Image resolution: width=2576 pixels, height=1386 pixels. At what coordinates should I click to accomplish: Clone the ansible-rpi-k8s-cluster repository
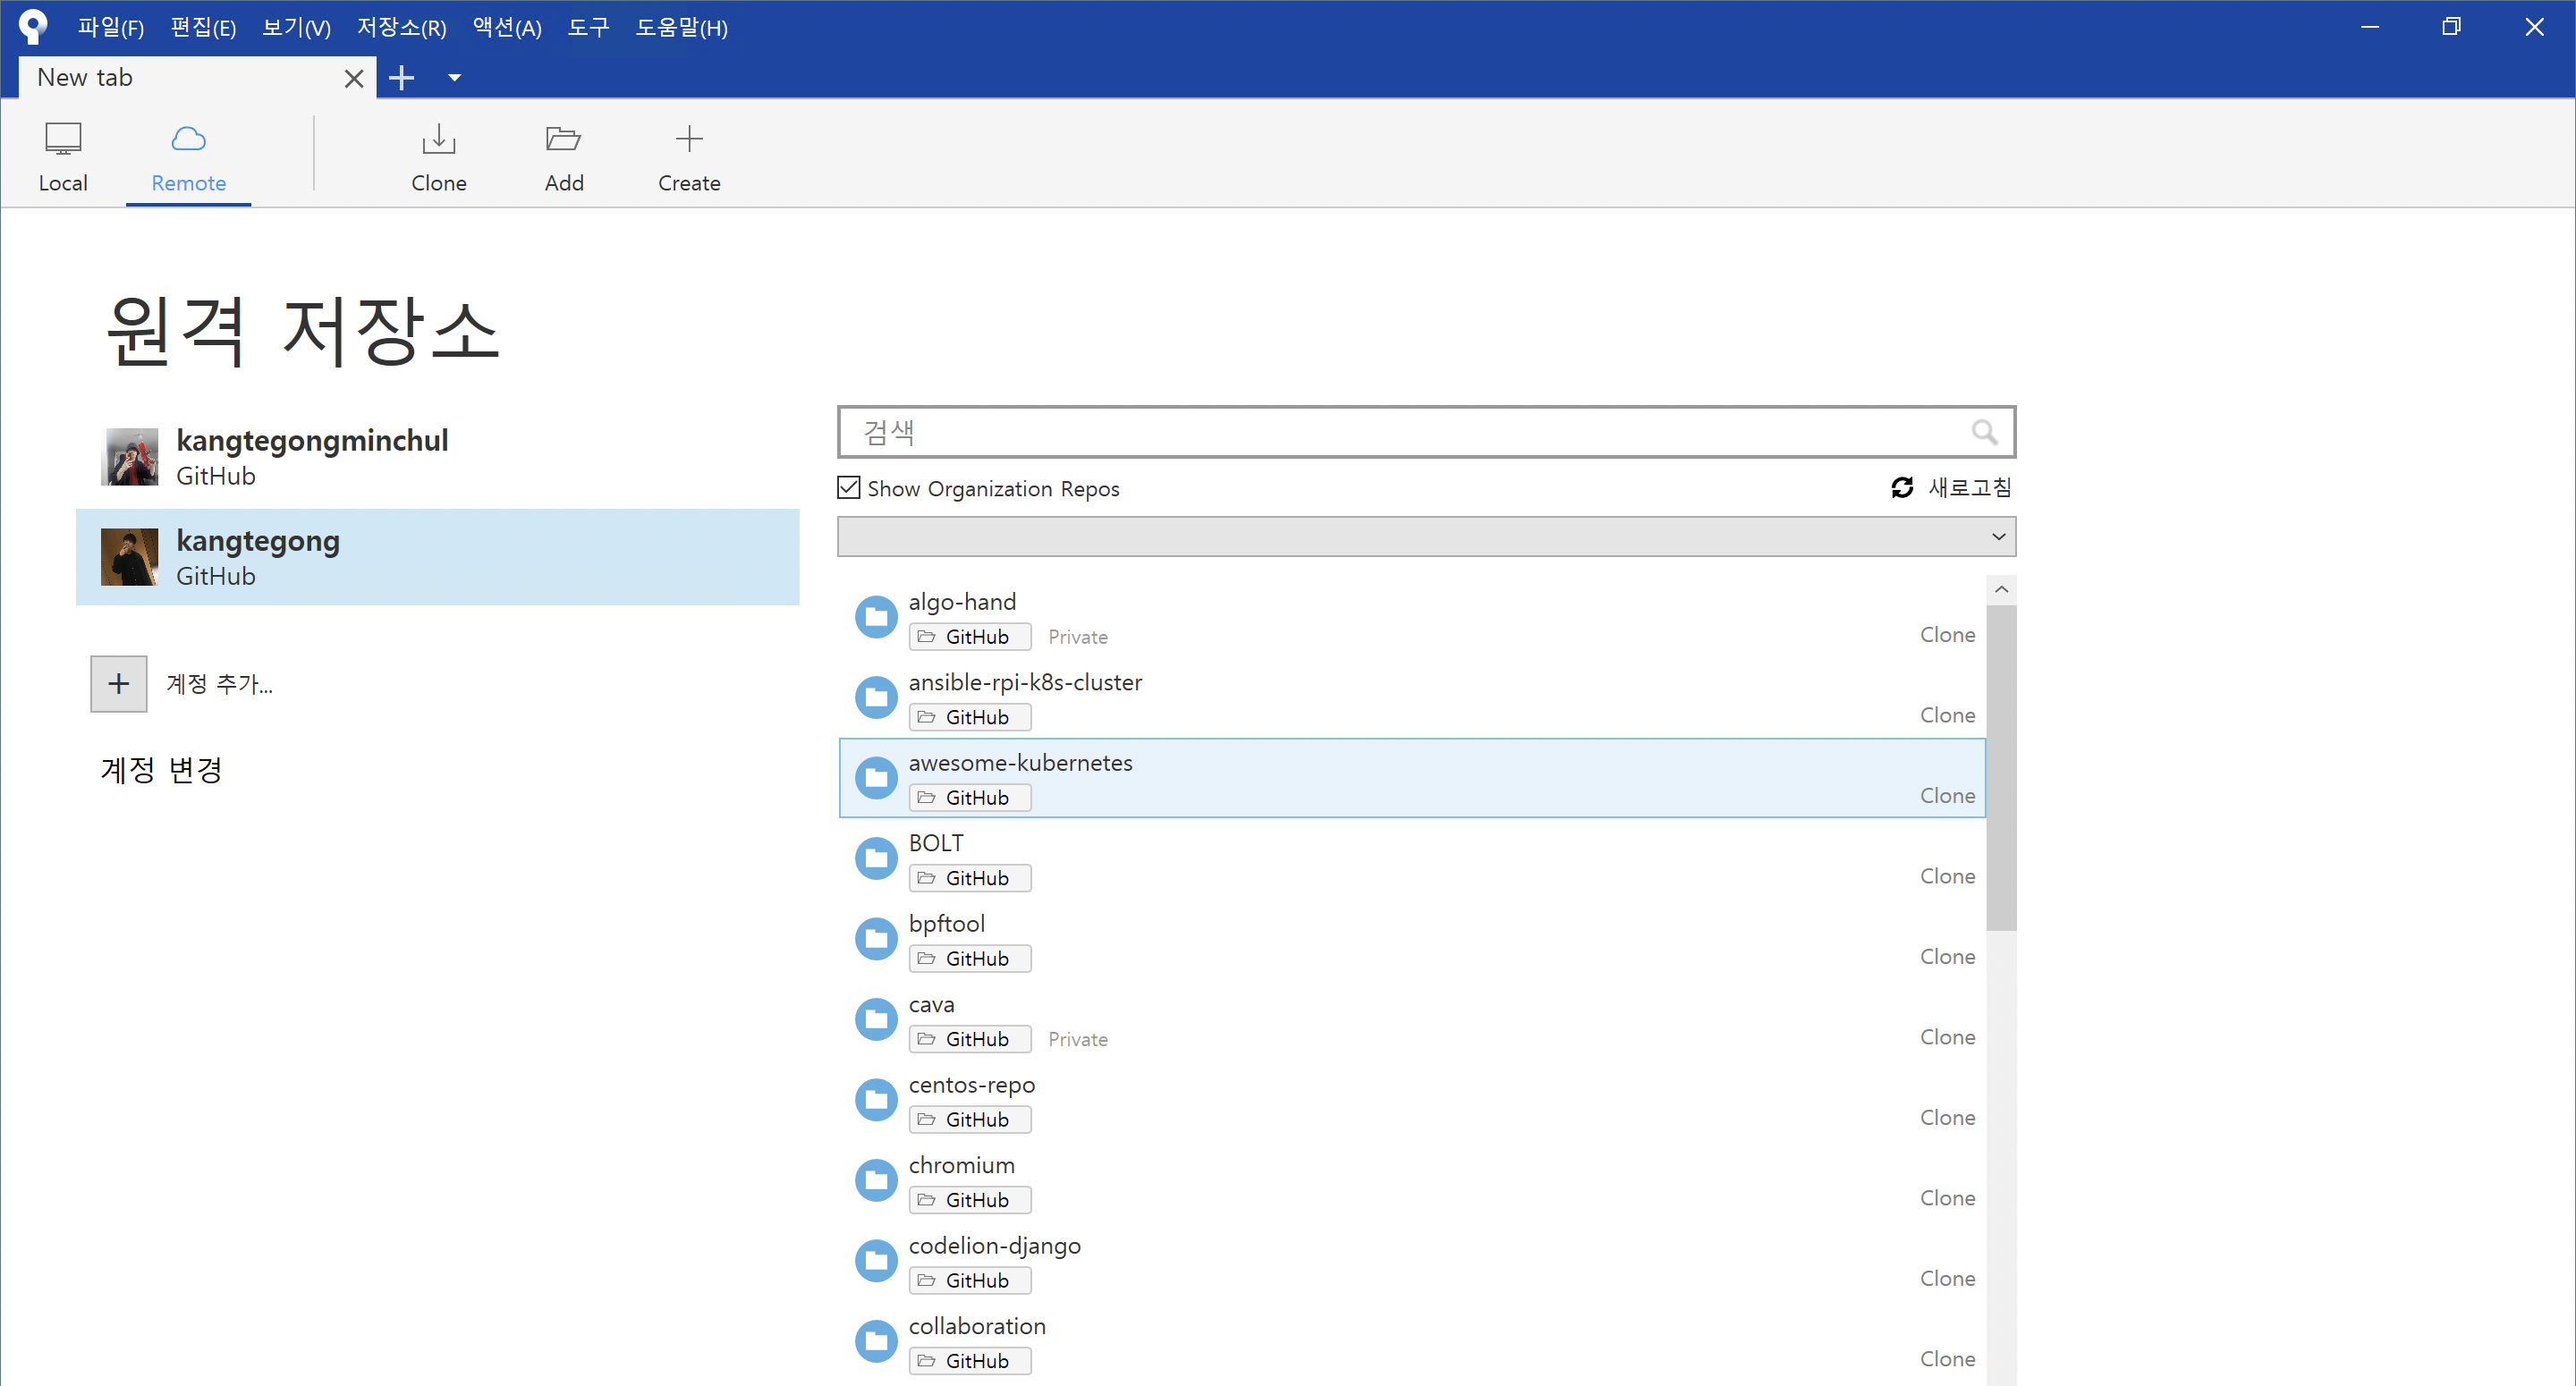tap(1947, 715)
